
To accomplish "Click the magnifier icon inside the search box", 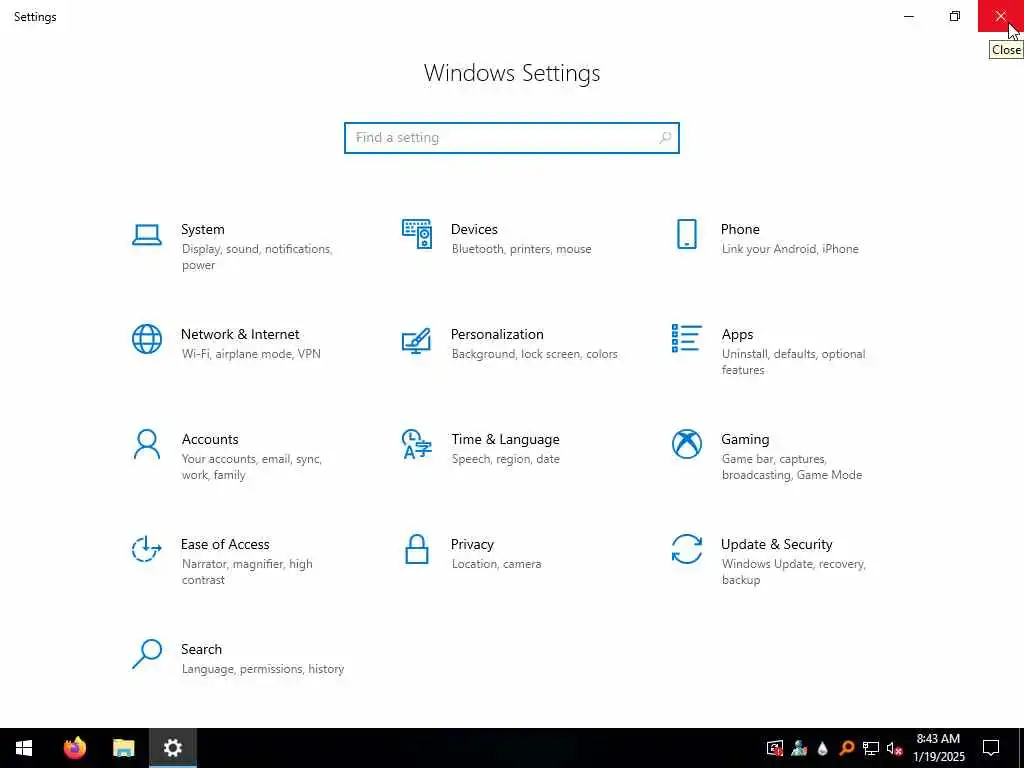I will point(665,138).
